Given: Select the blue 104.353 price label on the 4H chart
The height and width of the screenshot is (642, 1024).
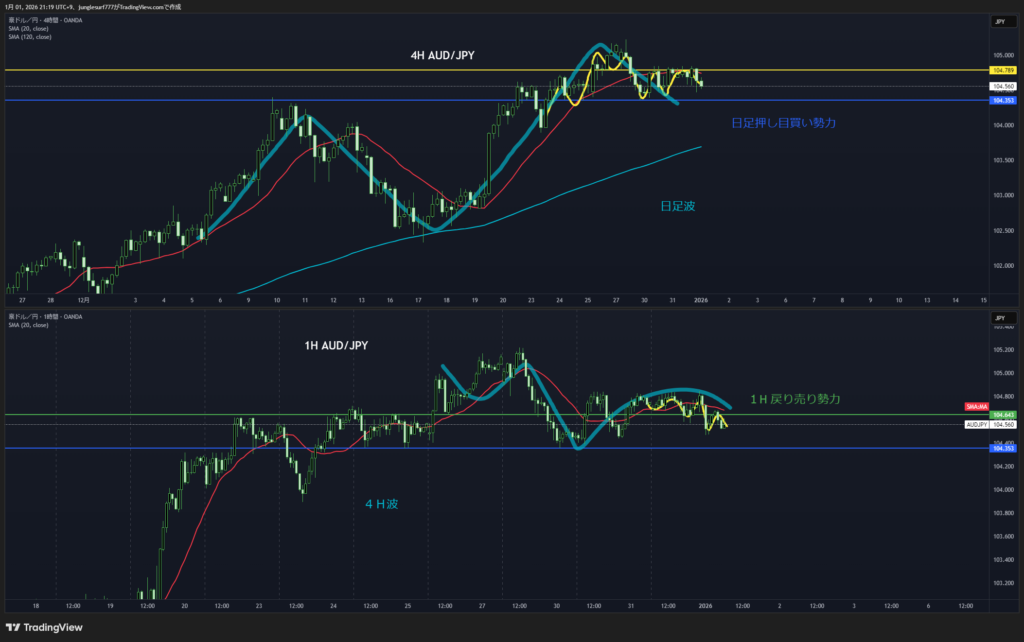Looking at the screenshot, I should [x=1001, y=101].
